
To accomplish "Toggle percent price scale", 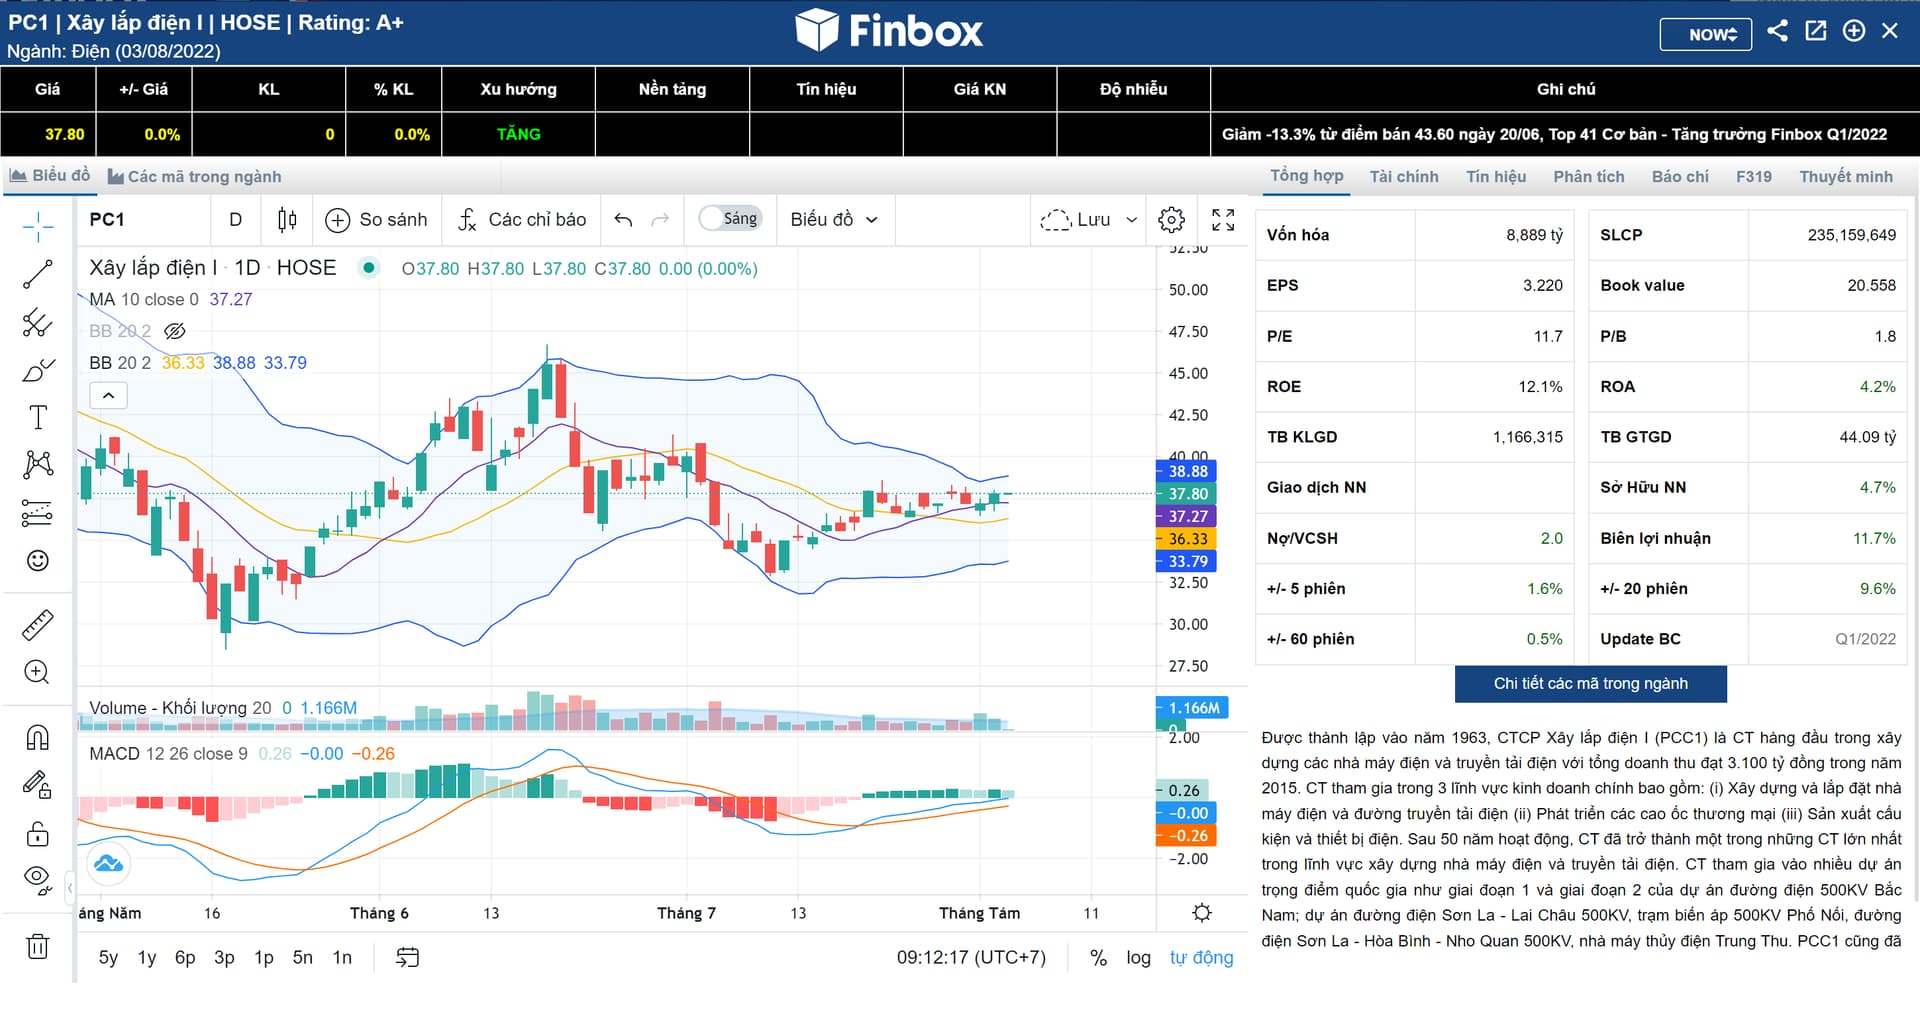I will coord(1098,958).
